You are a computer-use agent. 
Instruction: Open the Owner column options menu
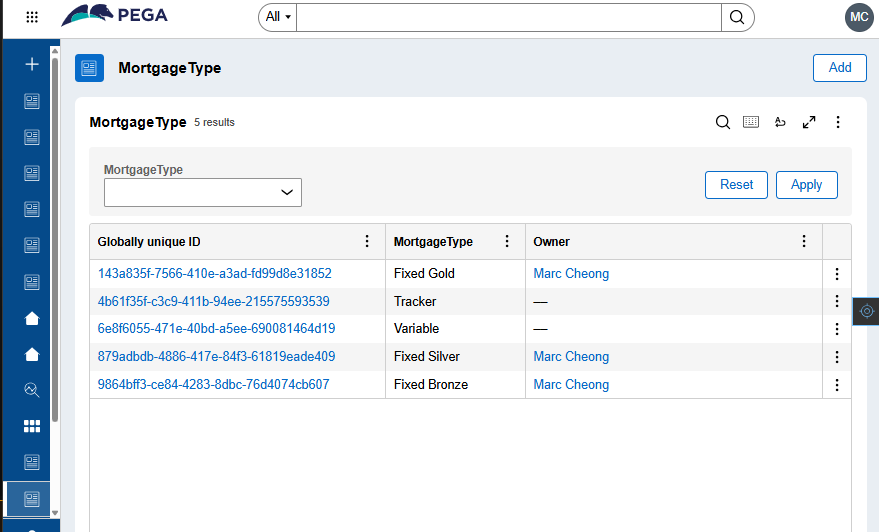click(x=804, y=241)
